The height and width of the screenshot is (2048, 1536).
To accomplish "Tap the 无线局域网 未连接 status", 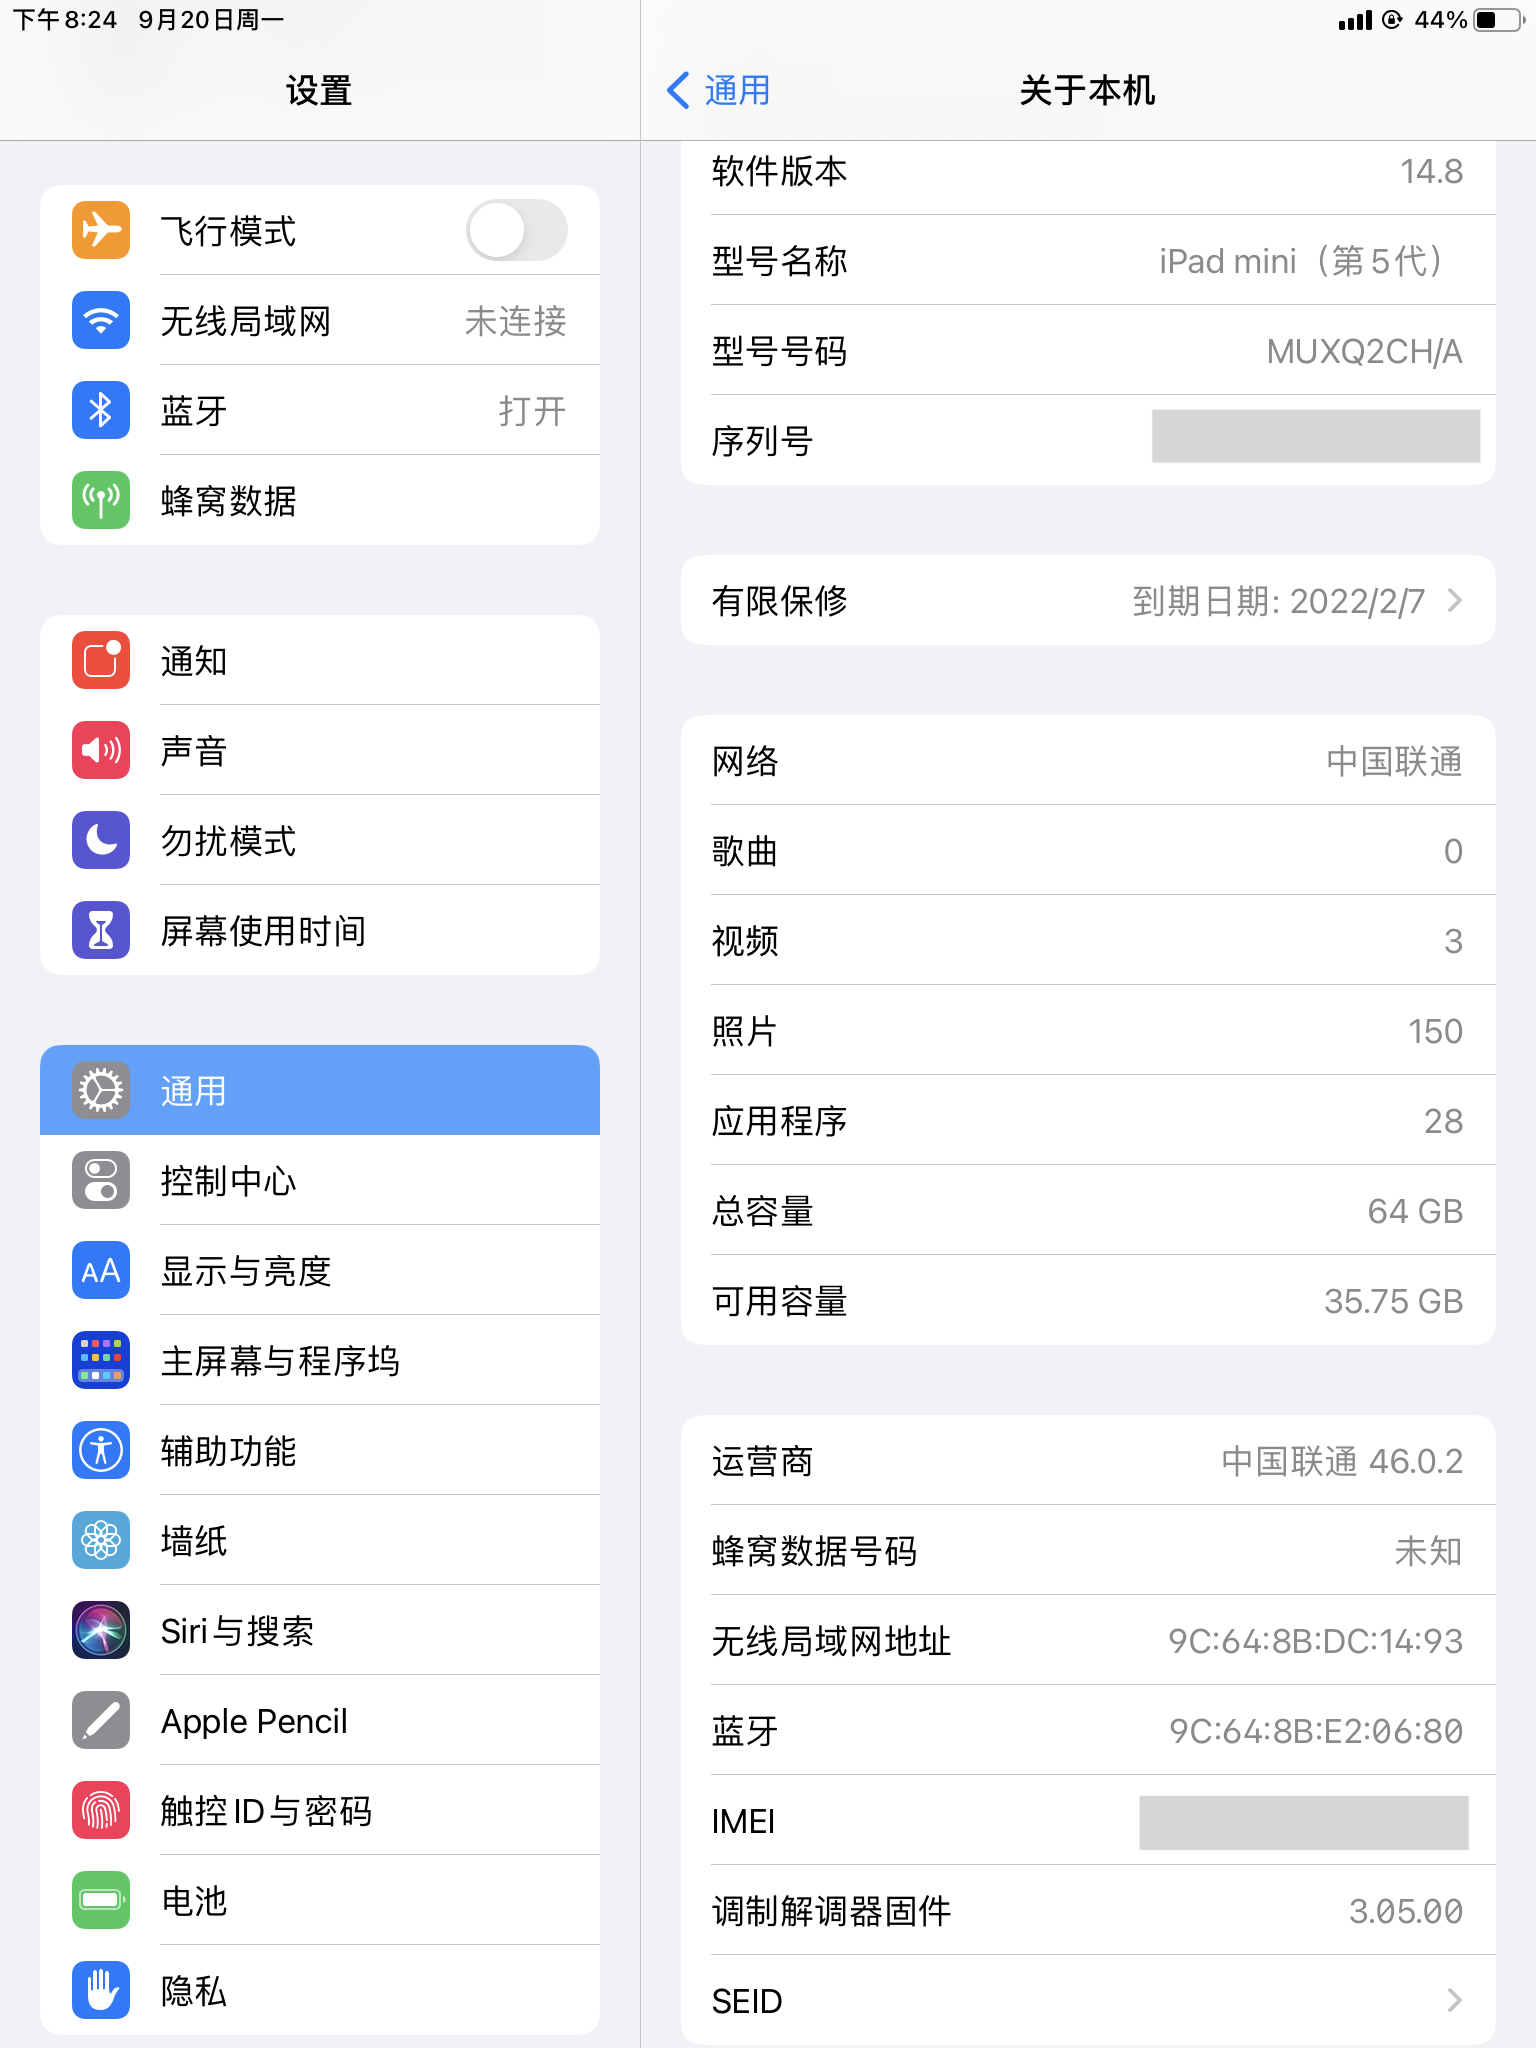I will click(515, 321).
